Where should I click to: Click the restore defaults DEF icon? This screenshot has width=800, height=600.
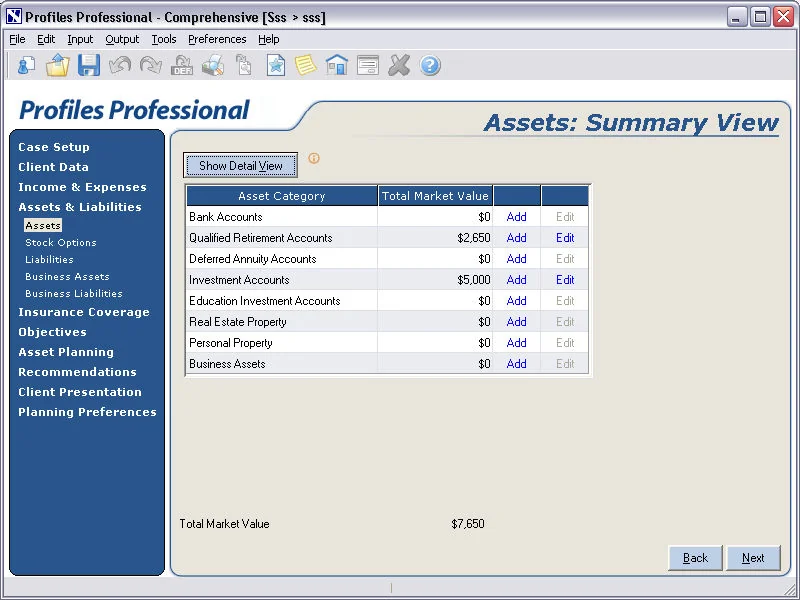pyautogui.click(x=182, y=65)
